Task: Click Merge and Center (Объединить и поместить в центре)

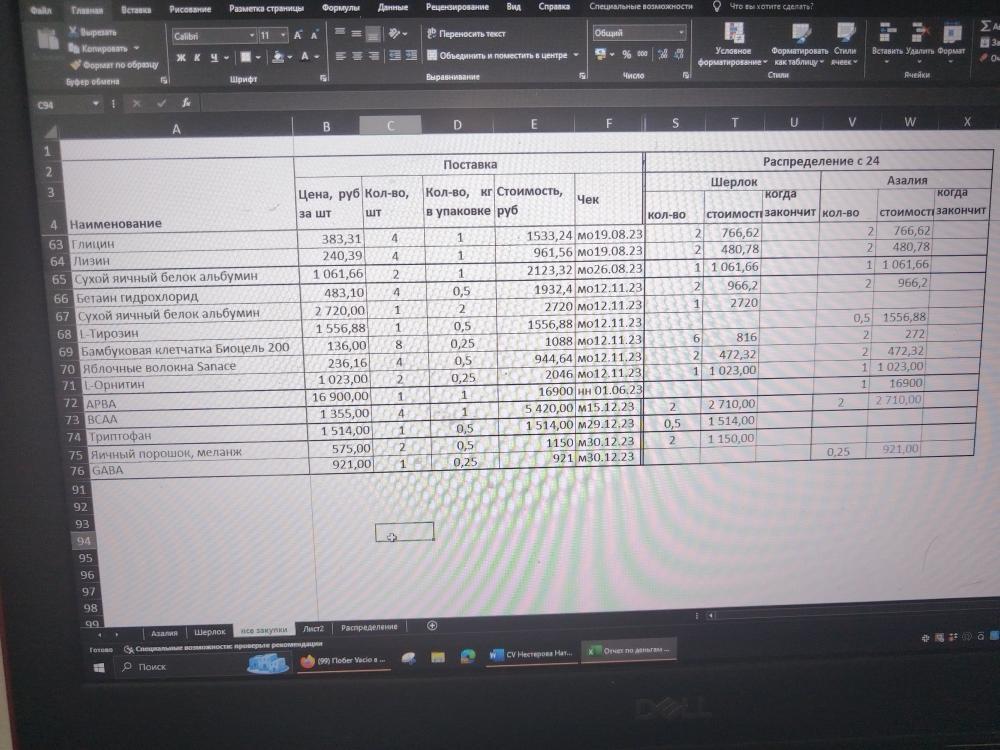Action: click(x=502, y=56)
